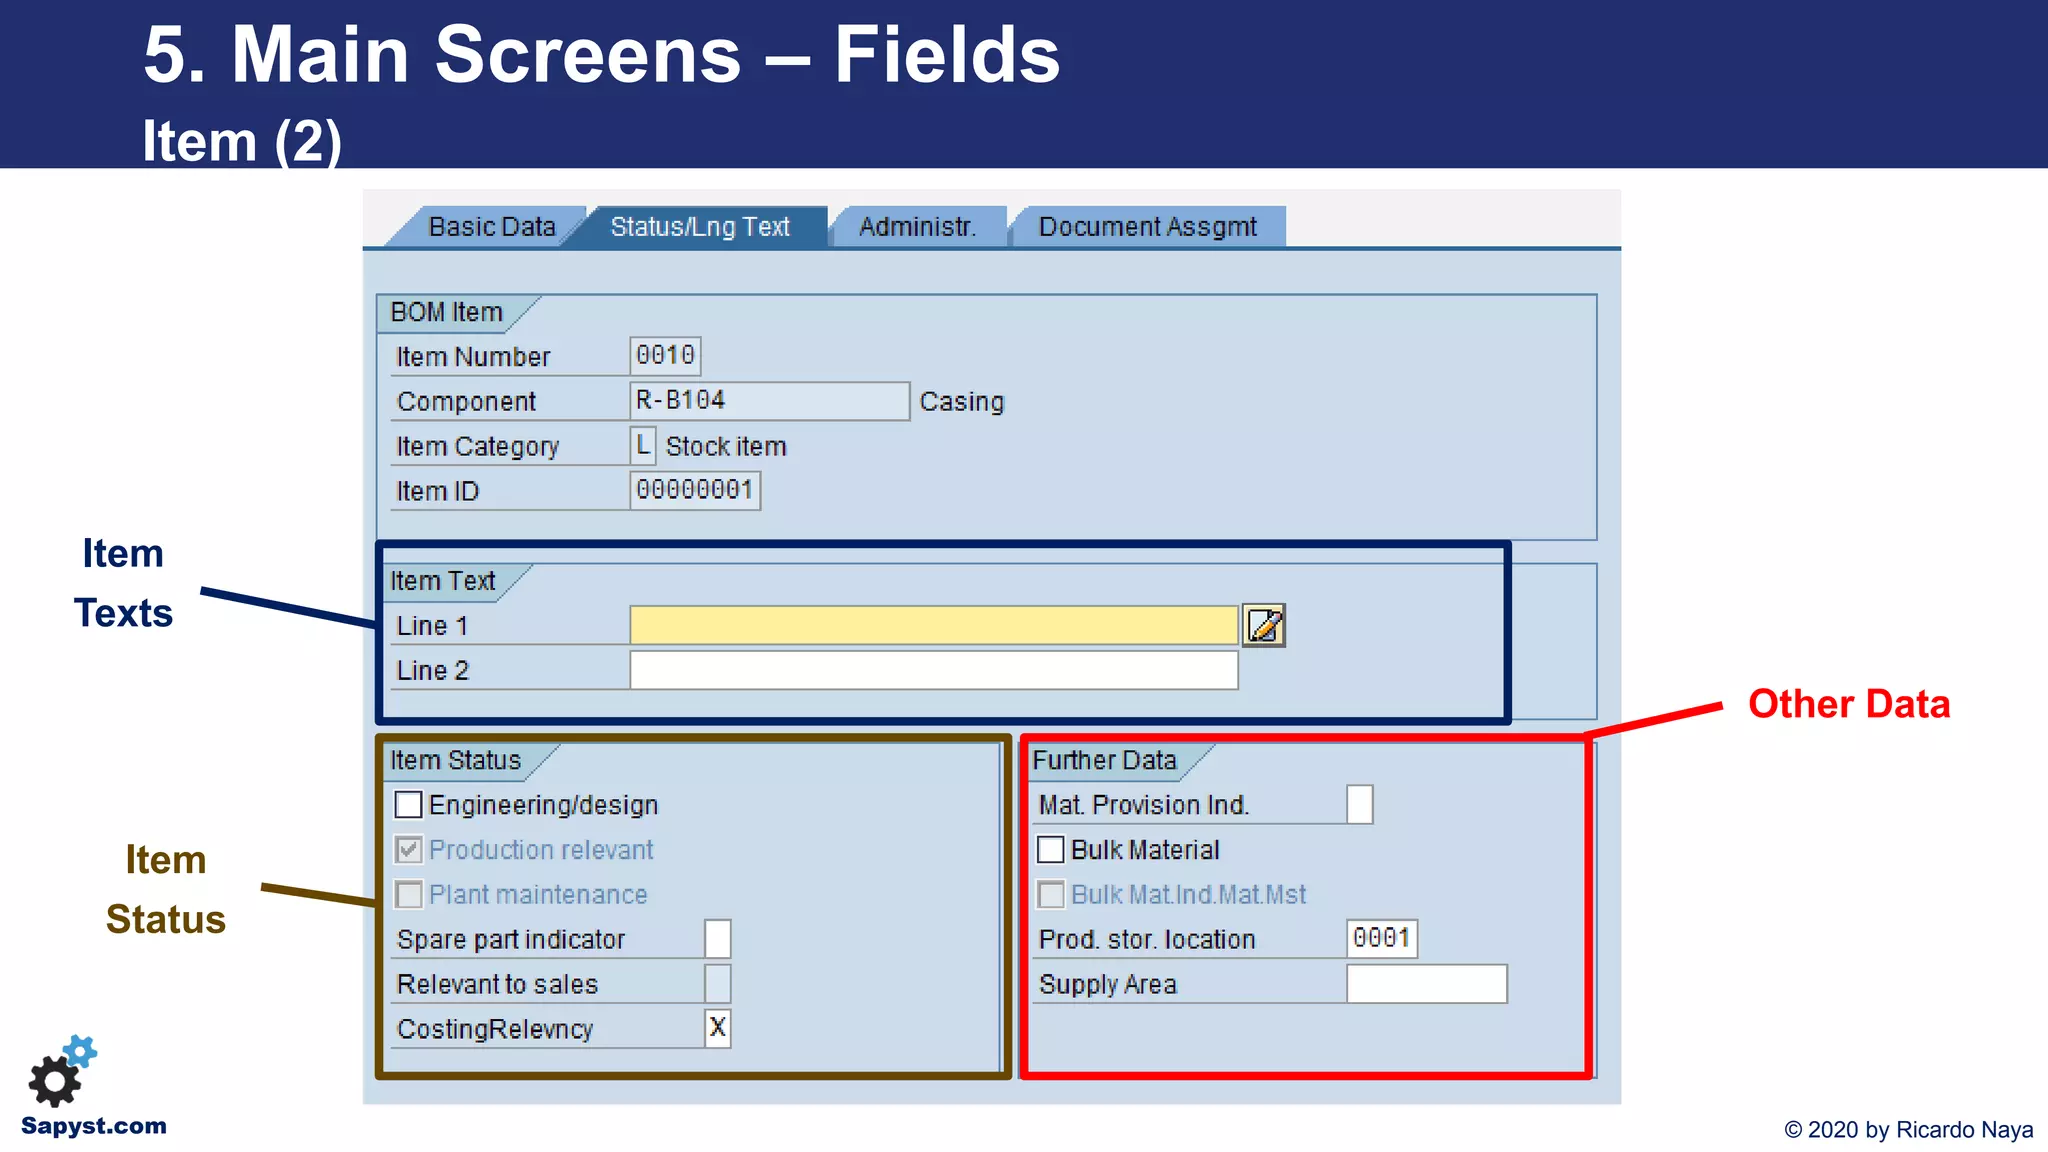Screen dimensions: 2048x1152
Task: Click the Item ID field 00000001
Action: click(x=695, y=490)
